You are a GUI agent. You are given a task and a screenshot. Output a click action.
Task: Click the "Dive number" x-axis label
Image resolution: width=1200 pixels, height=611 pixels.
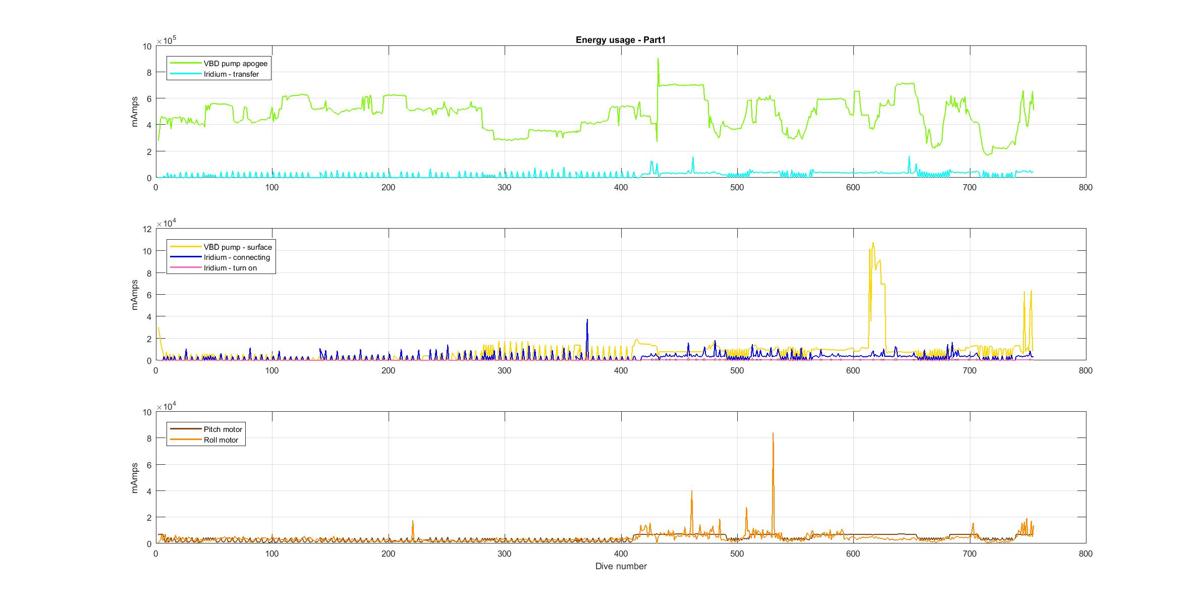coord(621,566)
